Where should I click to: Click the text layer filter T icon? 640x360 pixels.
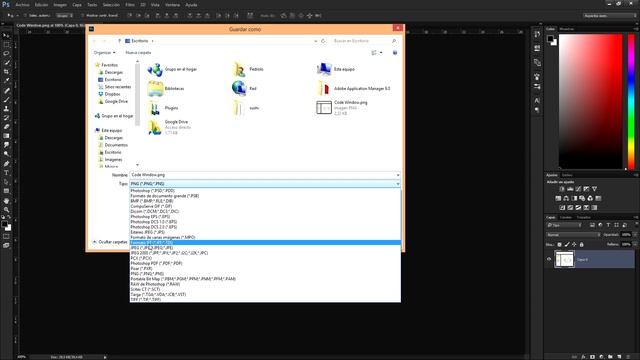608,225
